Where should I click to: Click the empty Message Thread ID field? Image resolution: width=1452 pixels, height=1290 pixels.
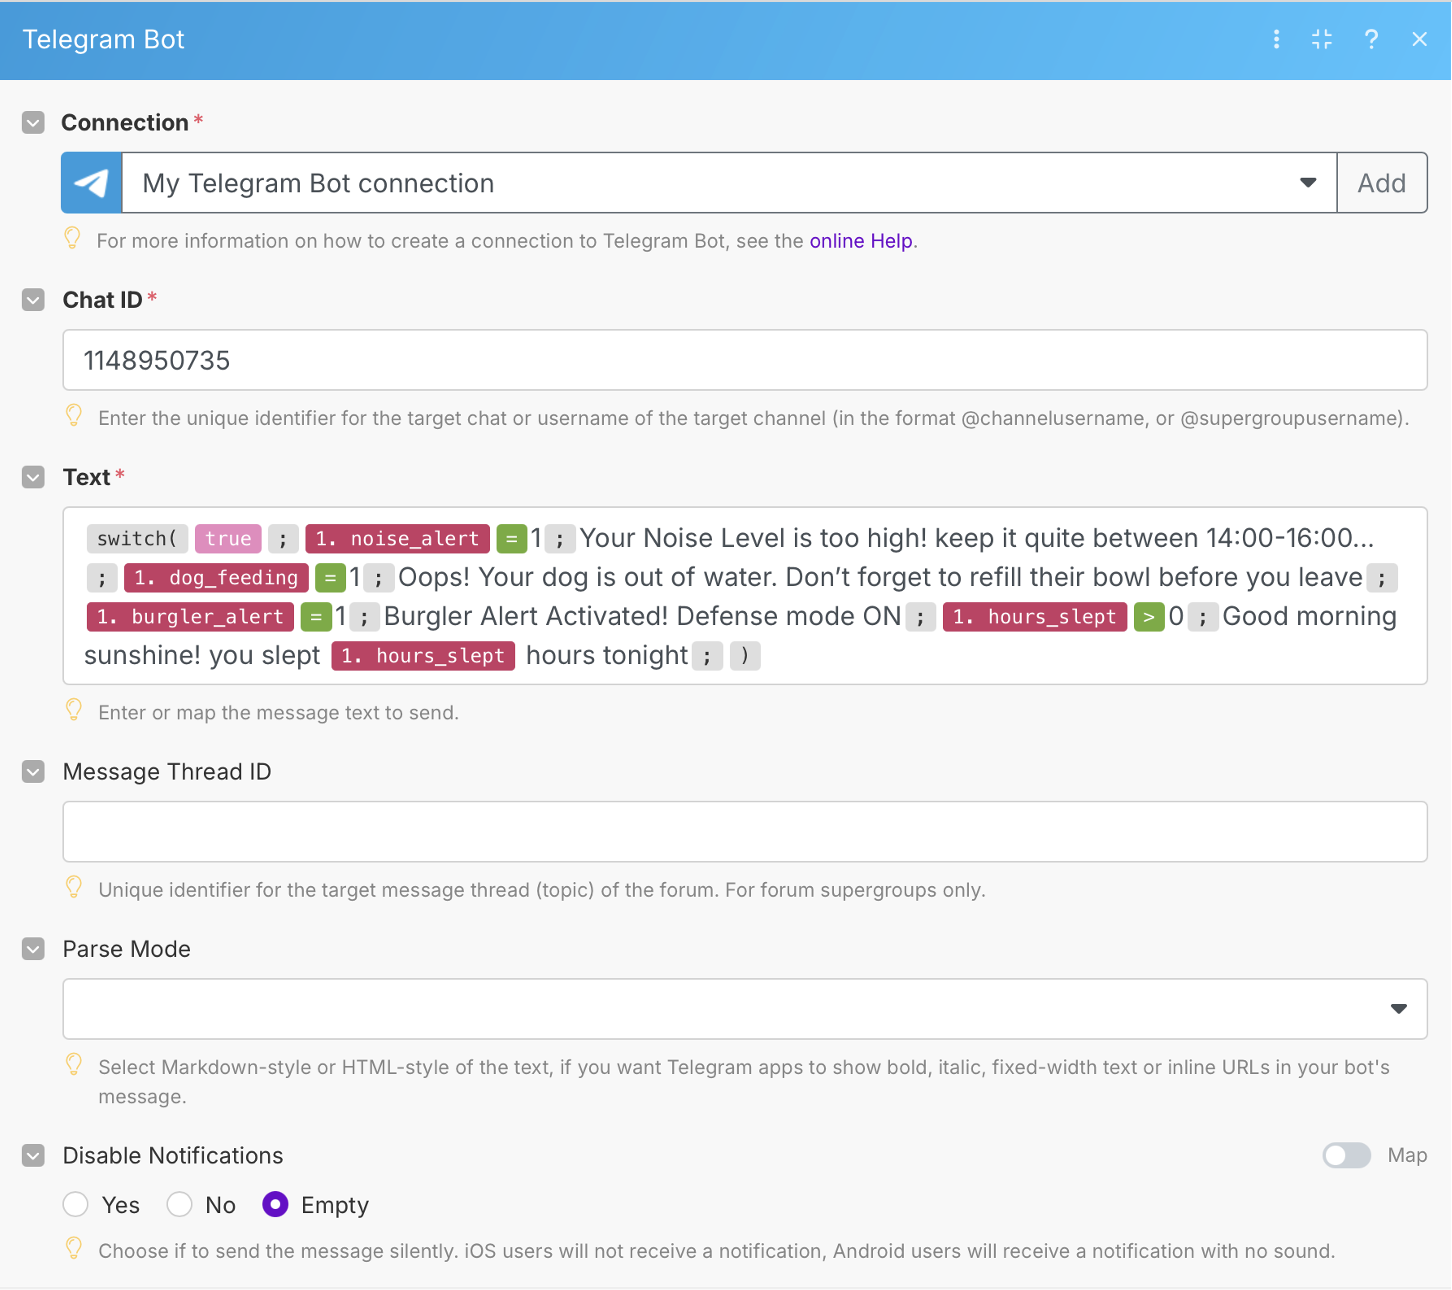pos(745,832)
